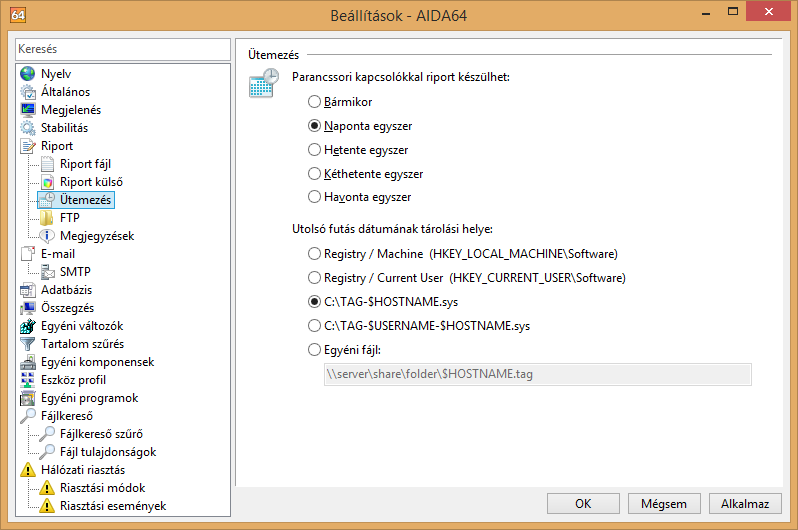Click the database icon beside Adatbázis
This screenshot has height=530, width=798.
27,290
